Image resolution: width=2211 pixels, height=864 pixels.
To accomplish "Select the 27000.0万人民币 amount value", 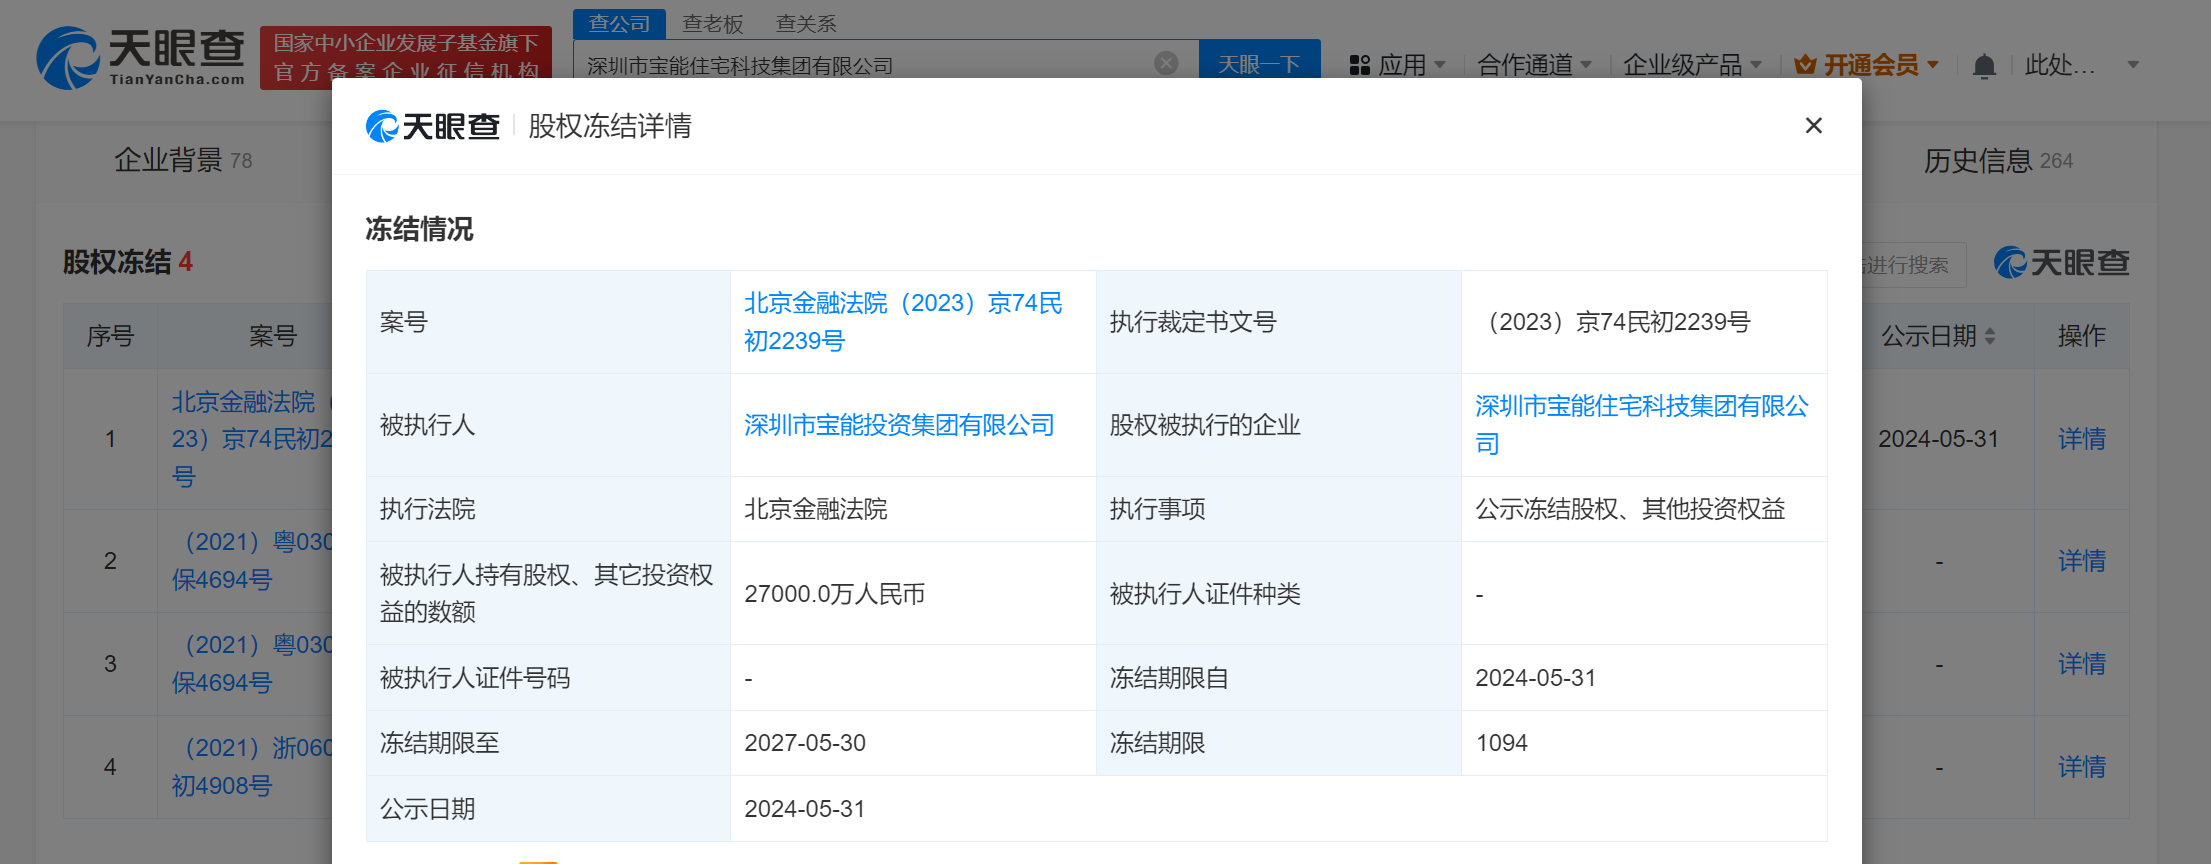I will pos(834,594).
